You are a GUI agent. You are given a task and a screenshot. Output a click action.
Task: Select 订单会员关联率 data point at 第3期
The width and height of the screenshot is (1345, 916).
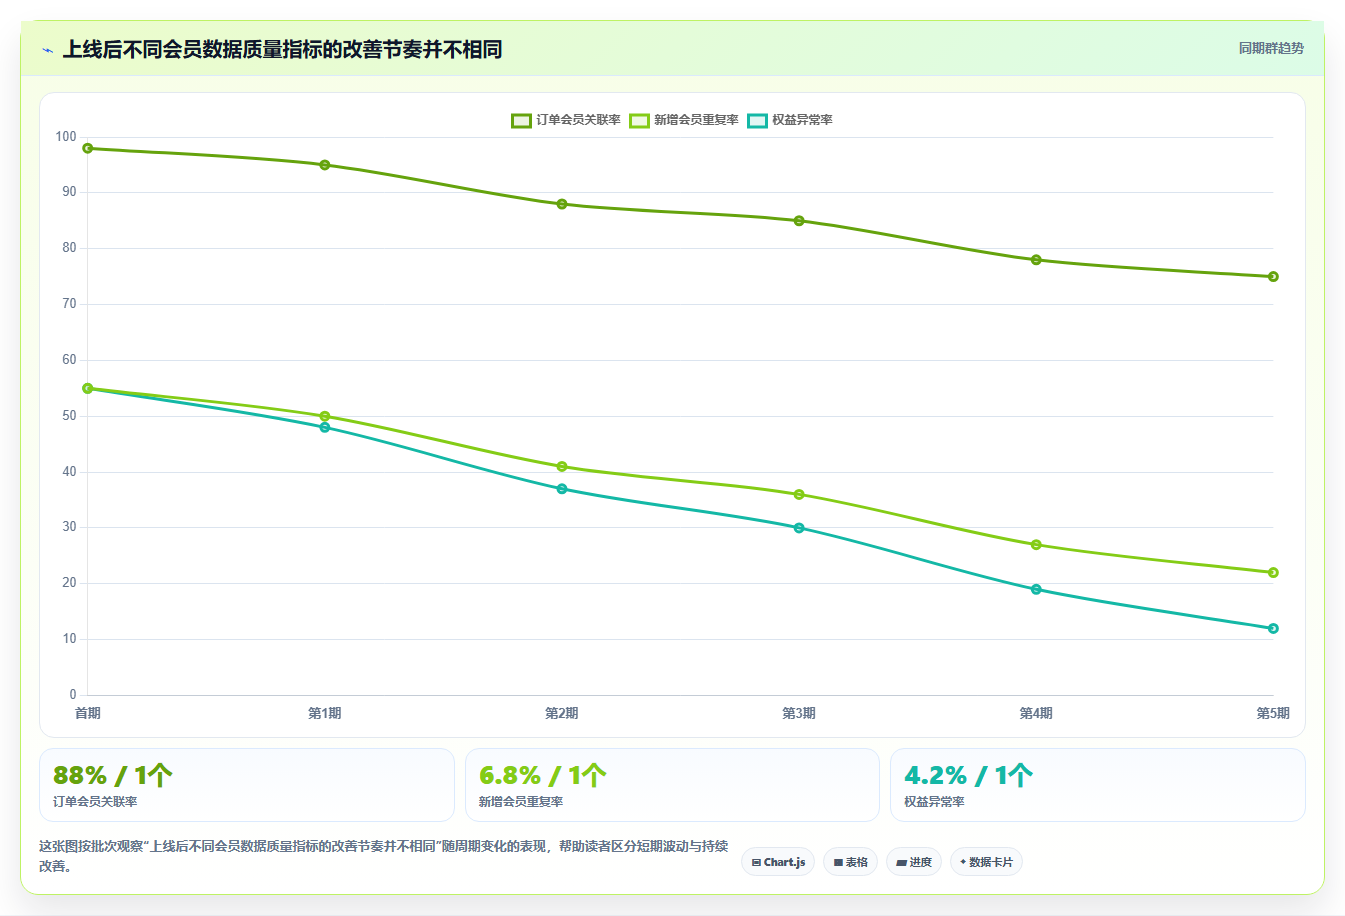pyautogui.click(x=799, y=221)
